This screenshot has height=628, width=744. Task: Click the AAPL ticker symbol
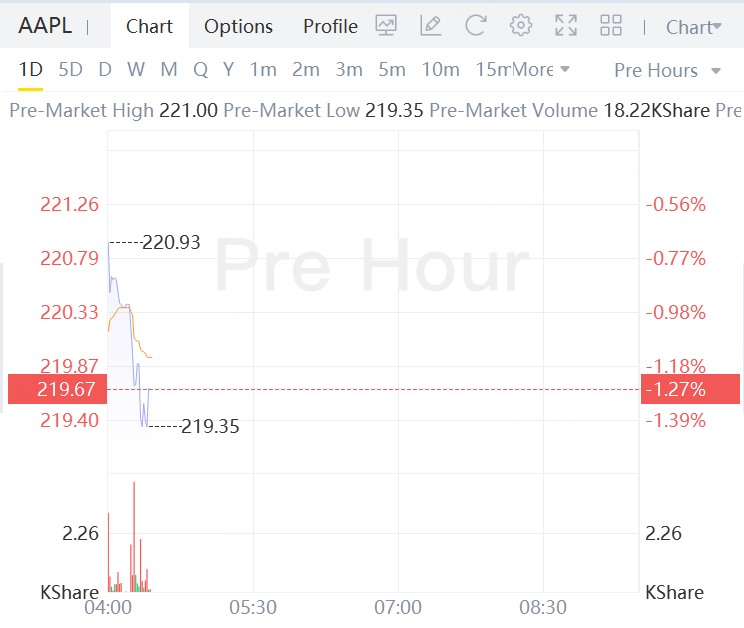45,27
